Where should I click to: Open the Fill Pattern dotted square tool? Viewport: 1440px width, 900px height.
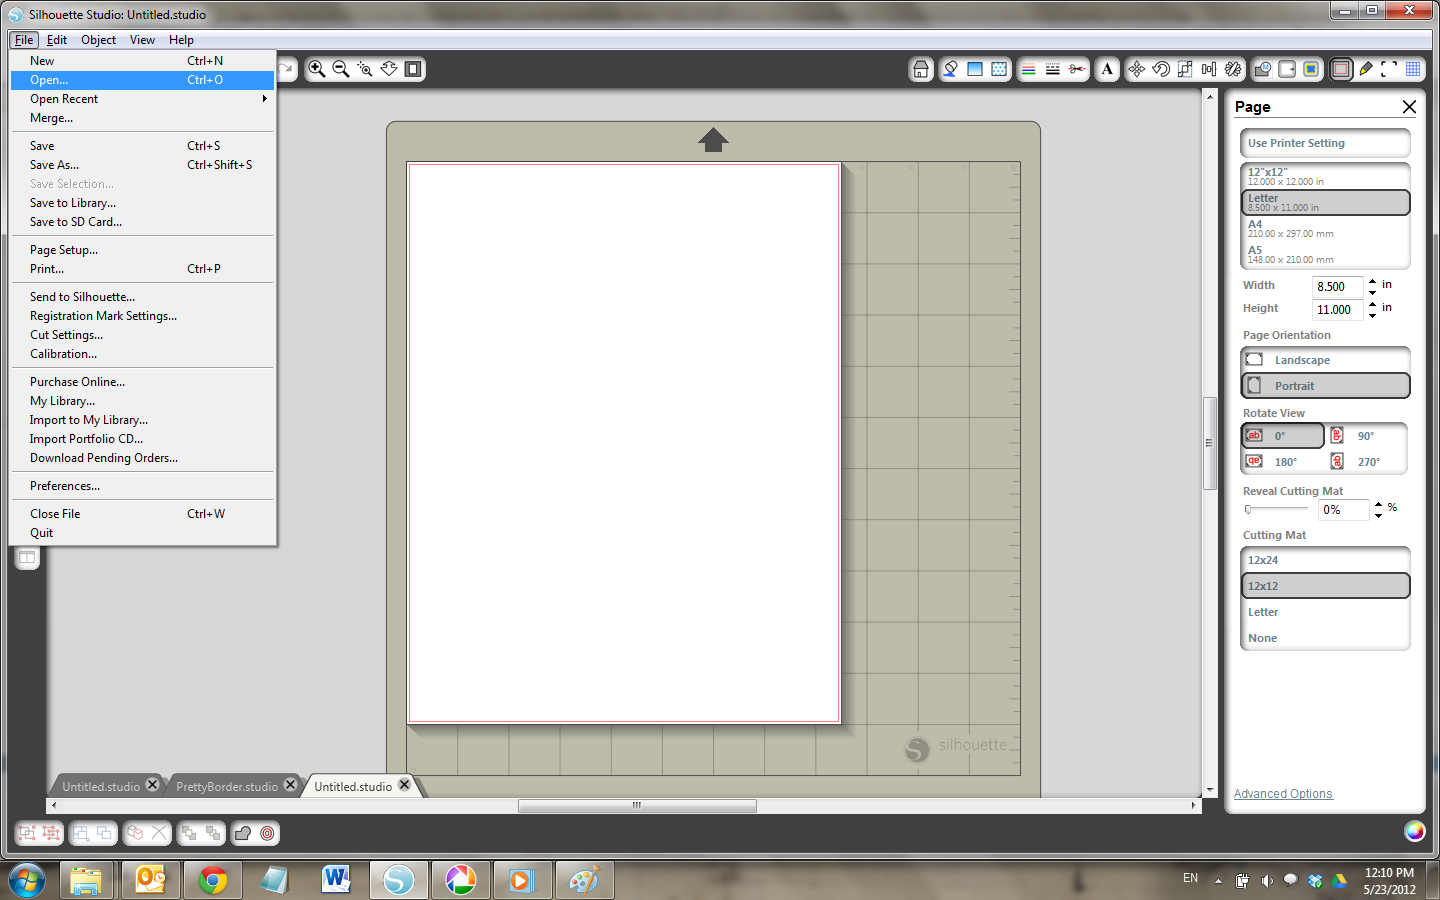[x=999, y=69]
